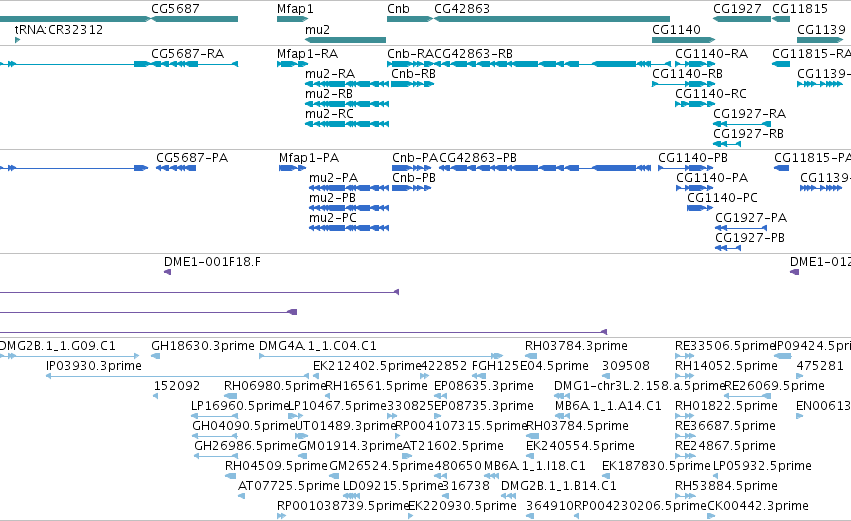Select the LP16960.5prime EST label
This screenshot has height=521, width=851.
coord(239,406)
